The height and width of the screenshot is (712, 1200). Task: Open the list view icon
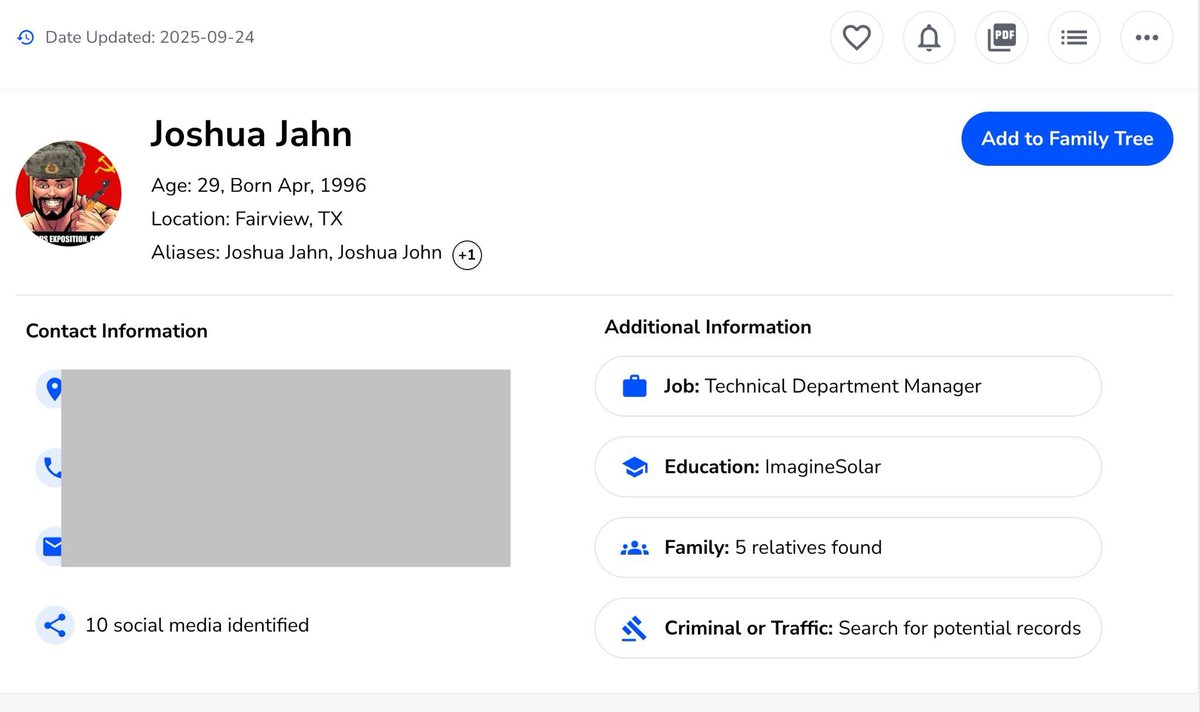[1074, 38]
